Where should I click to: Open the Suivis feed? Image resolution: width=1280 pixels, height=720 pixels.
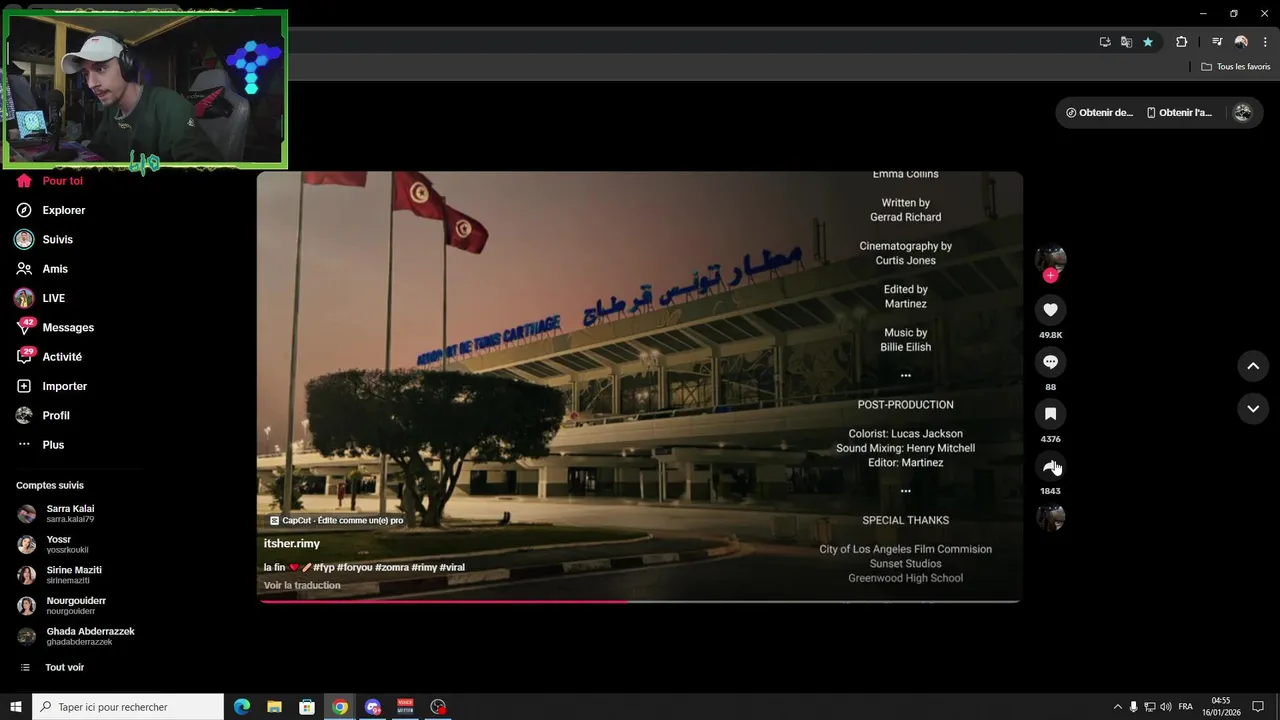[45, 240]
